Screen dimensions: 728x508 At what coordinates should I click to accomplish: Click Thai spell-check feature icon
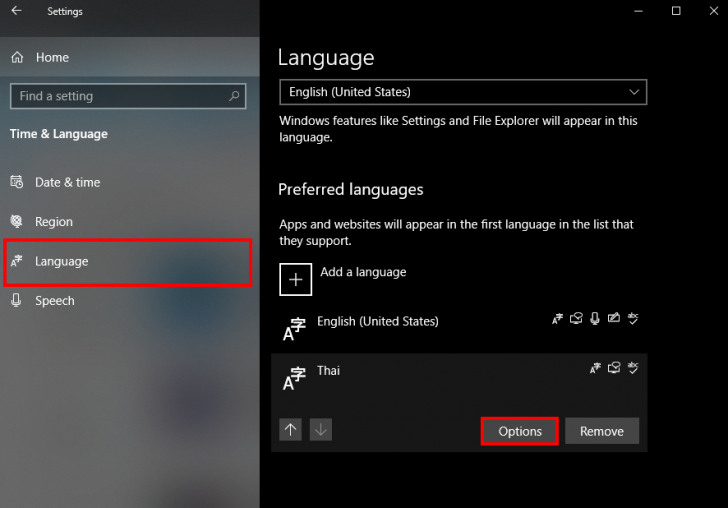[x=633, y=368]
